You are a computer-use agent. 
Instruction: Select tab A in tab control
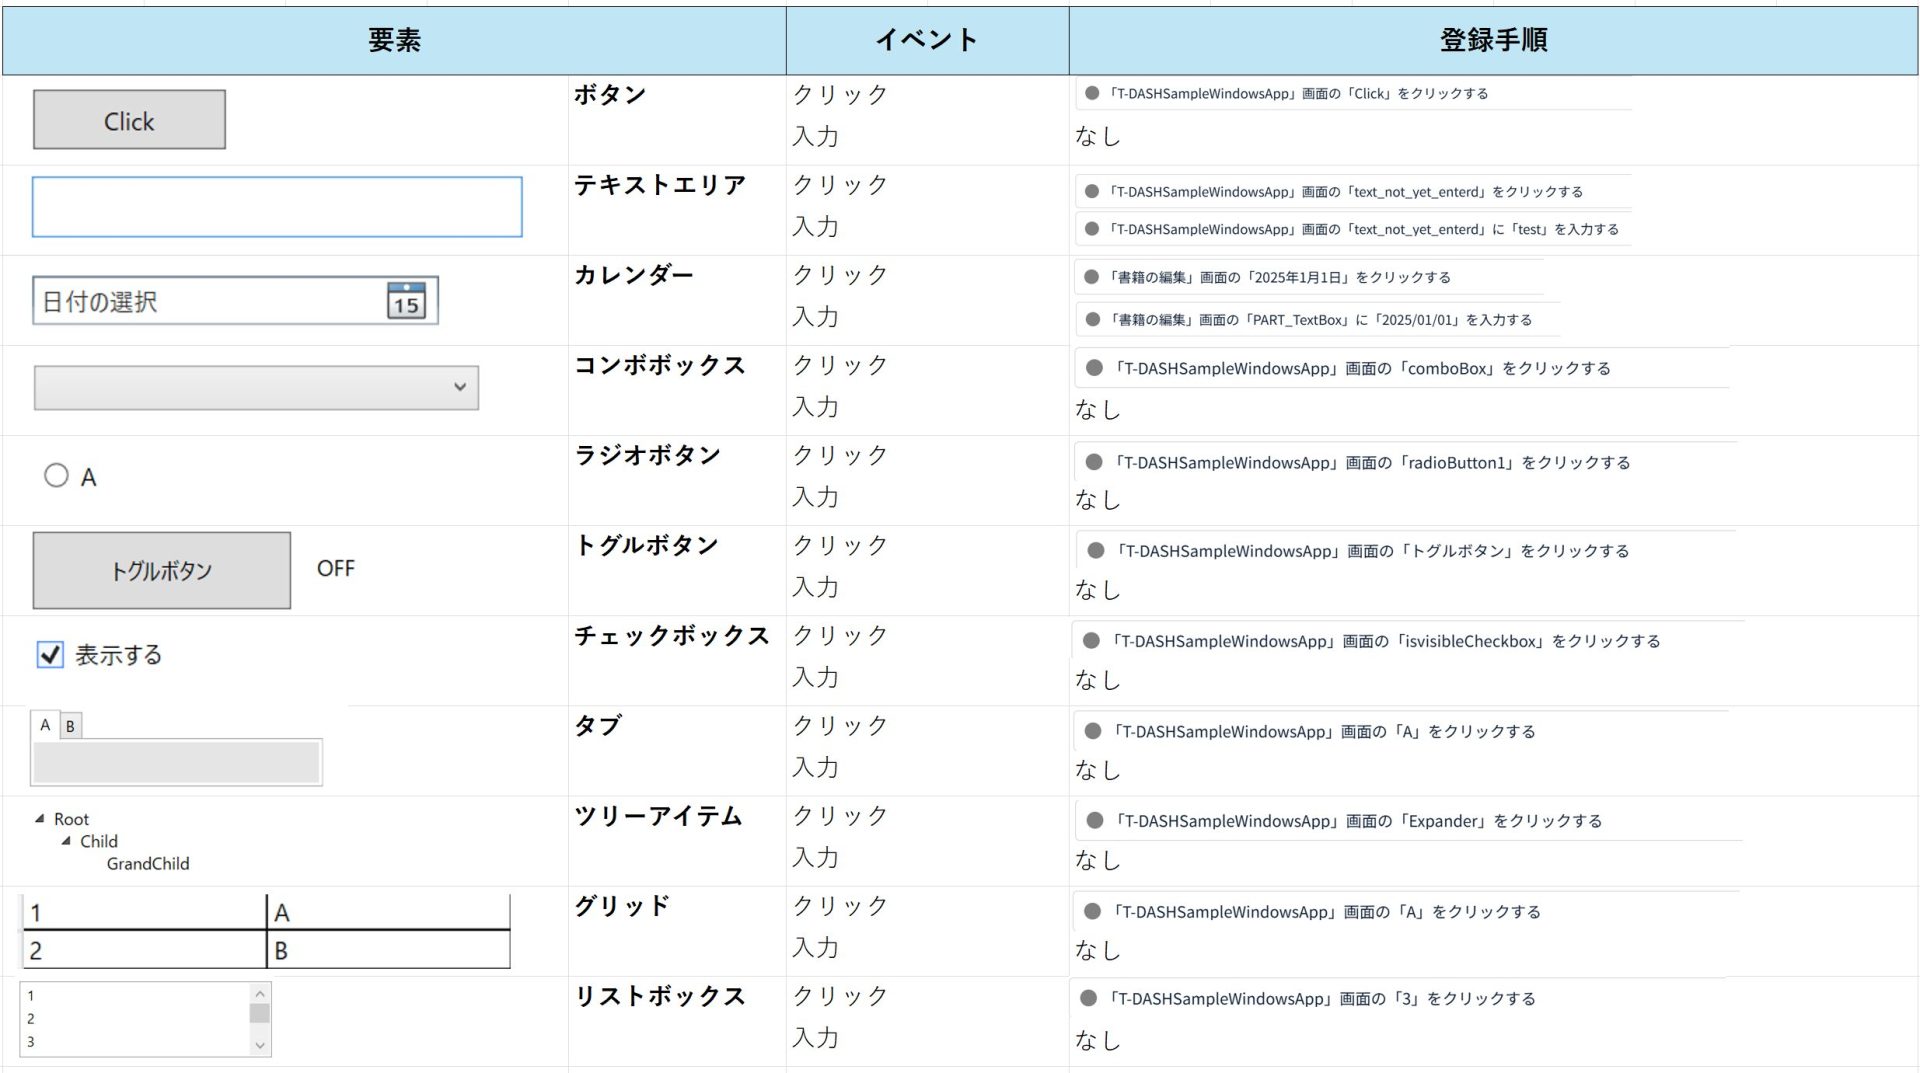(x=45, y=725)
